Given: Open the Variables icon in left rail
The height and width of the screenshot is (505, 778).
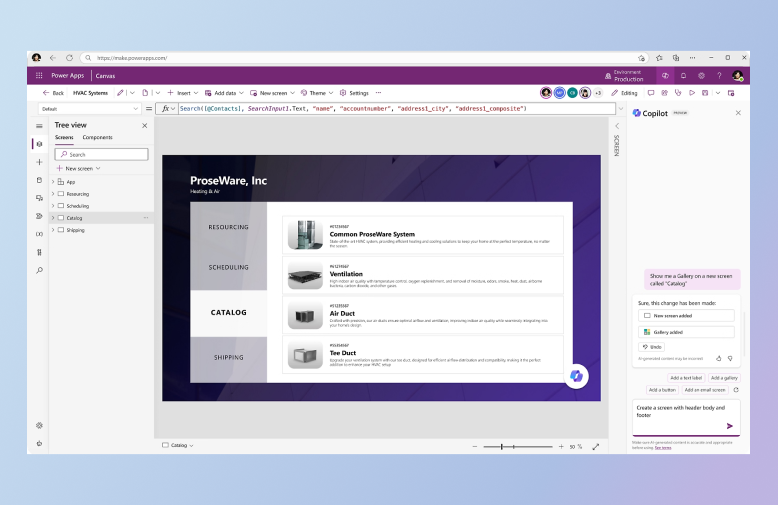Looking at the screenshot, I should (x=39, y=234).
